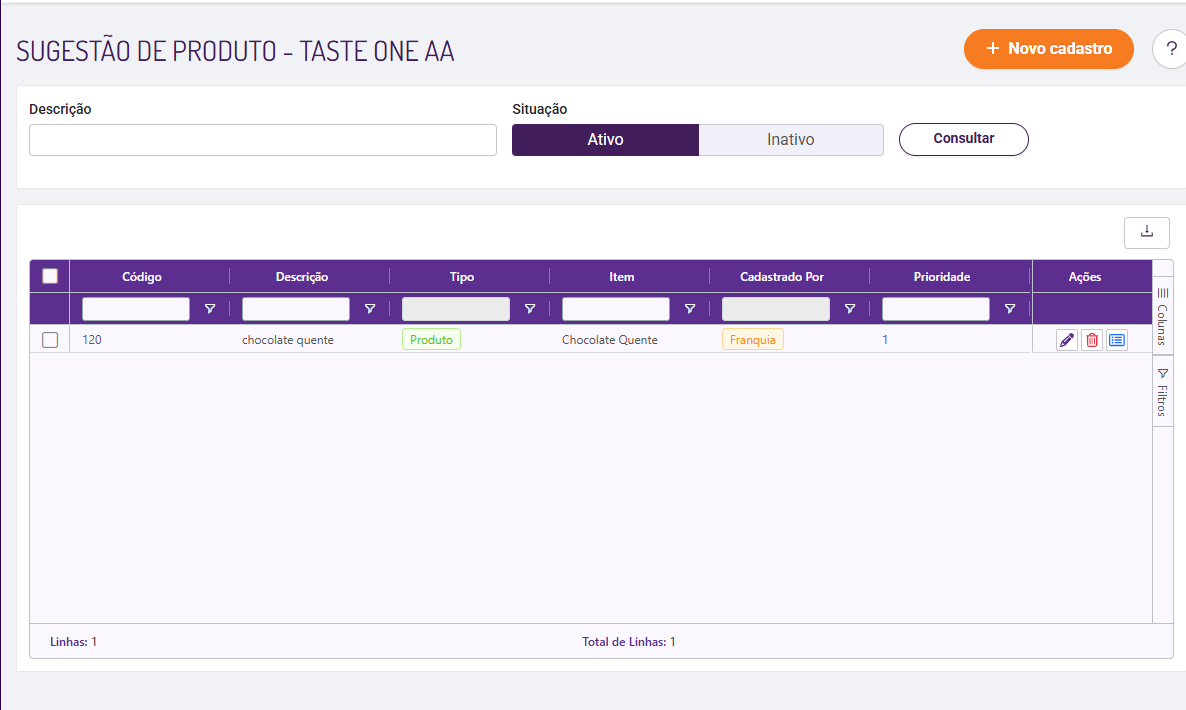Open the Cadastrado Por filter dropdown
This screenshot has width=1186, height=710.
click(776, 309)
